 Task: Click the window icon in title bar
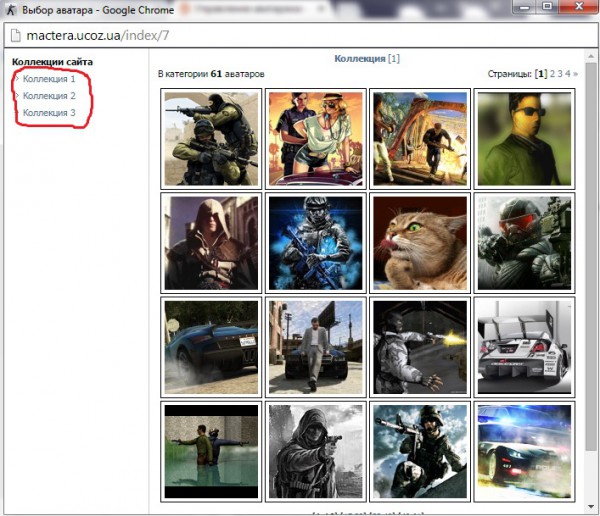(11, 10)
